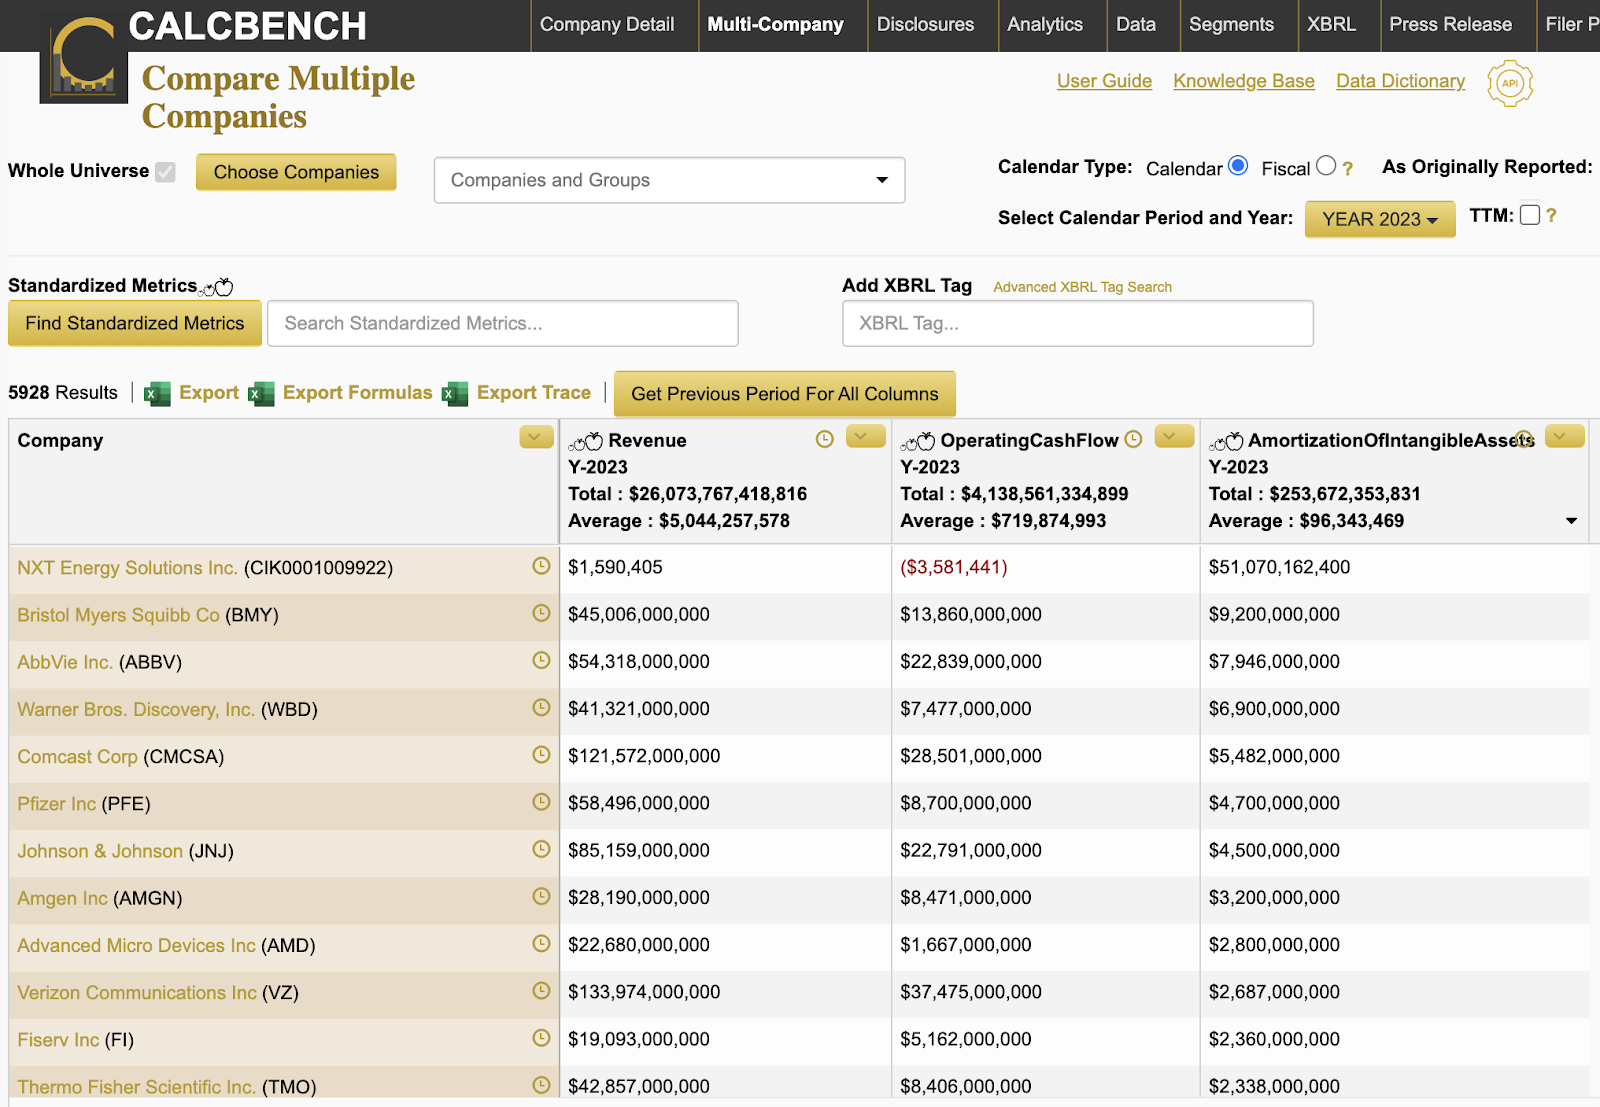Click the apple icon next to Standardized Metrics

(216, 288)
